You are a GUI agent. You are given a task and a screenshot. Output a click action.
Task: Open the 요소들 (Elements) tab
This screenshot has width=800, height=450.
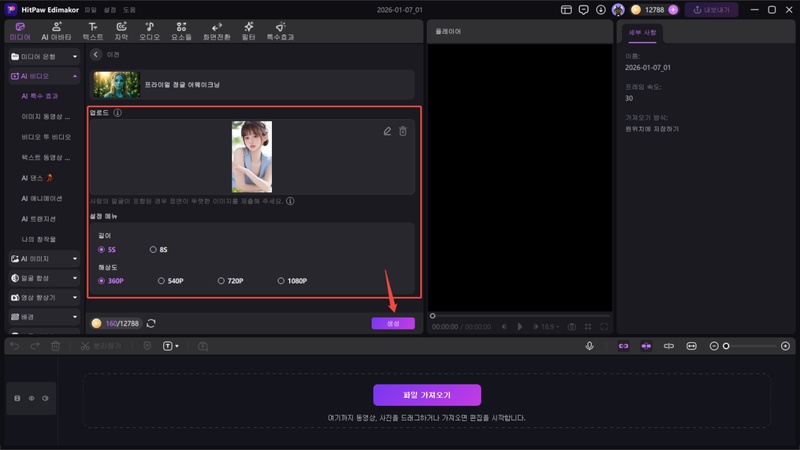coord(181,31)
